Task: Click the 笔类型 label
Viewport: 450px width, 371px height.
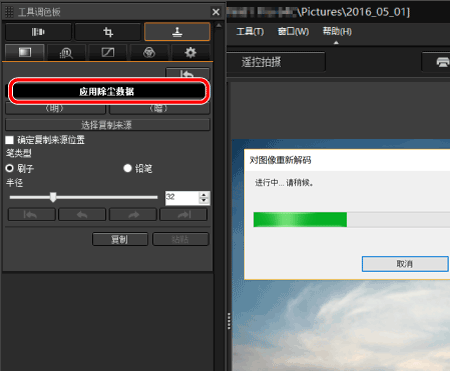Action: [19, 153]
